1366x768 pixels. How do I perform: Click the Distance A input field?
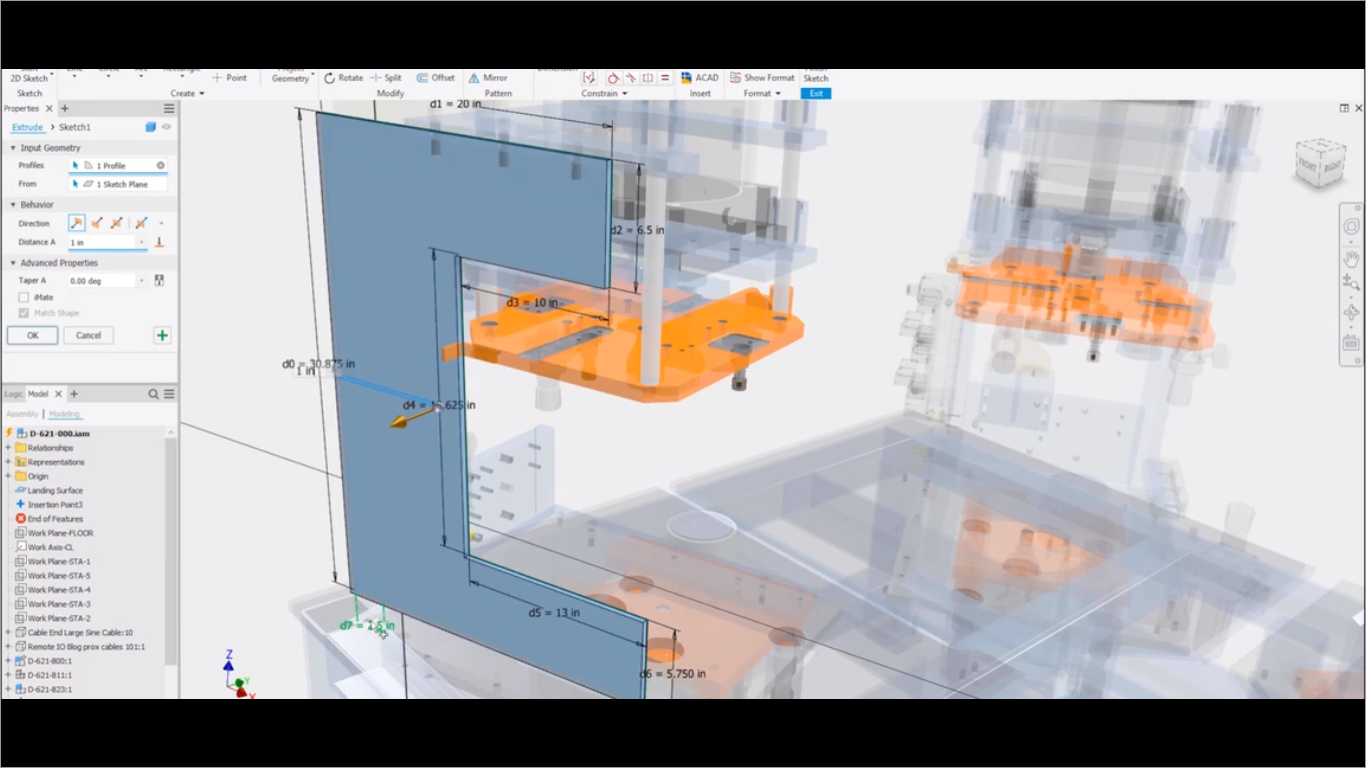[x=102, y=242]
